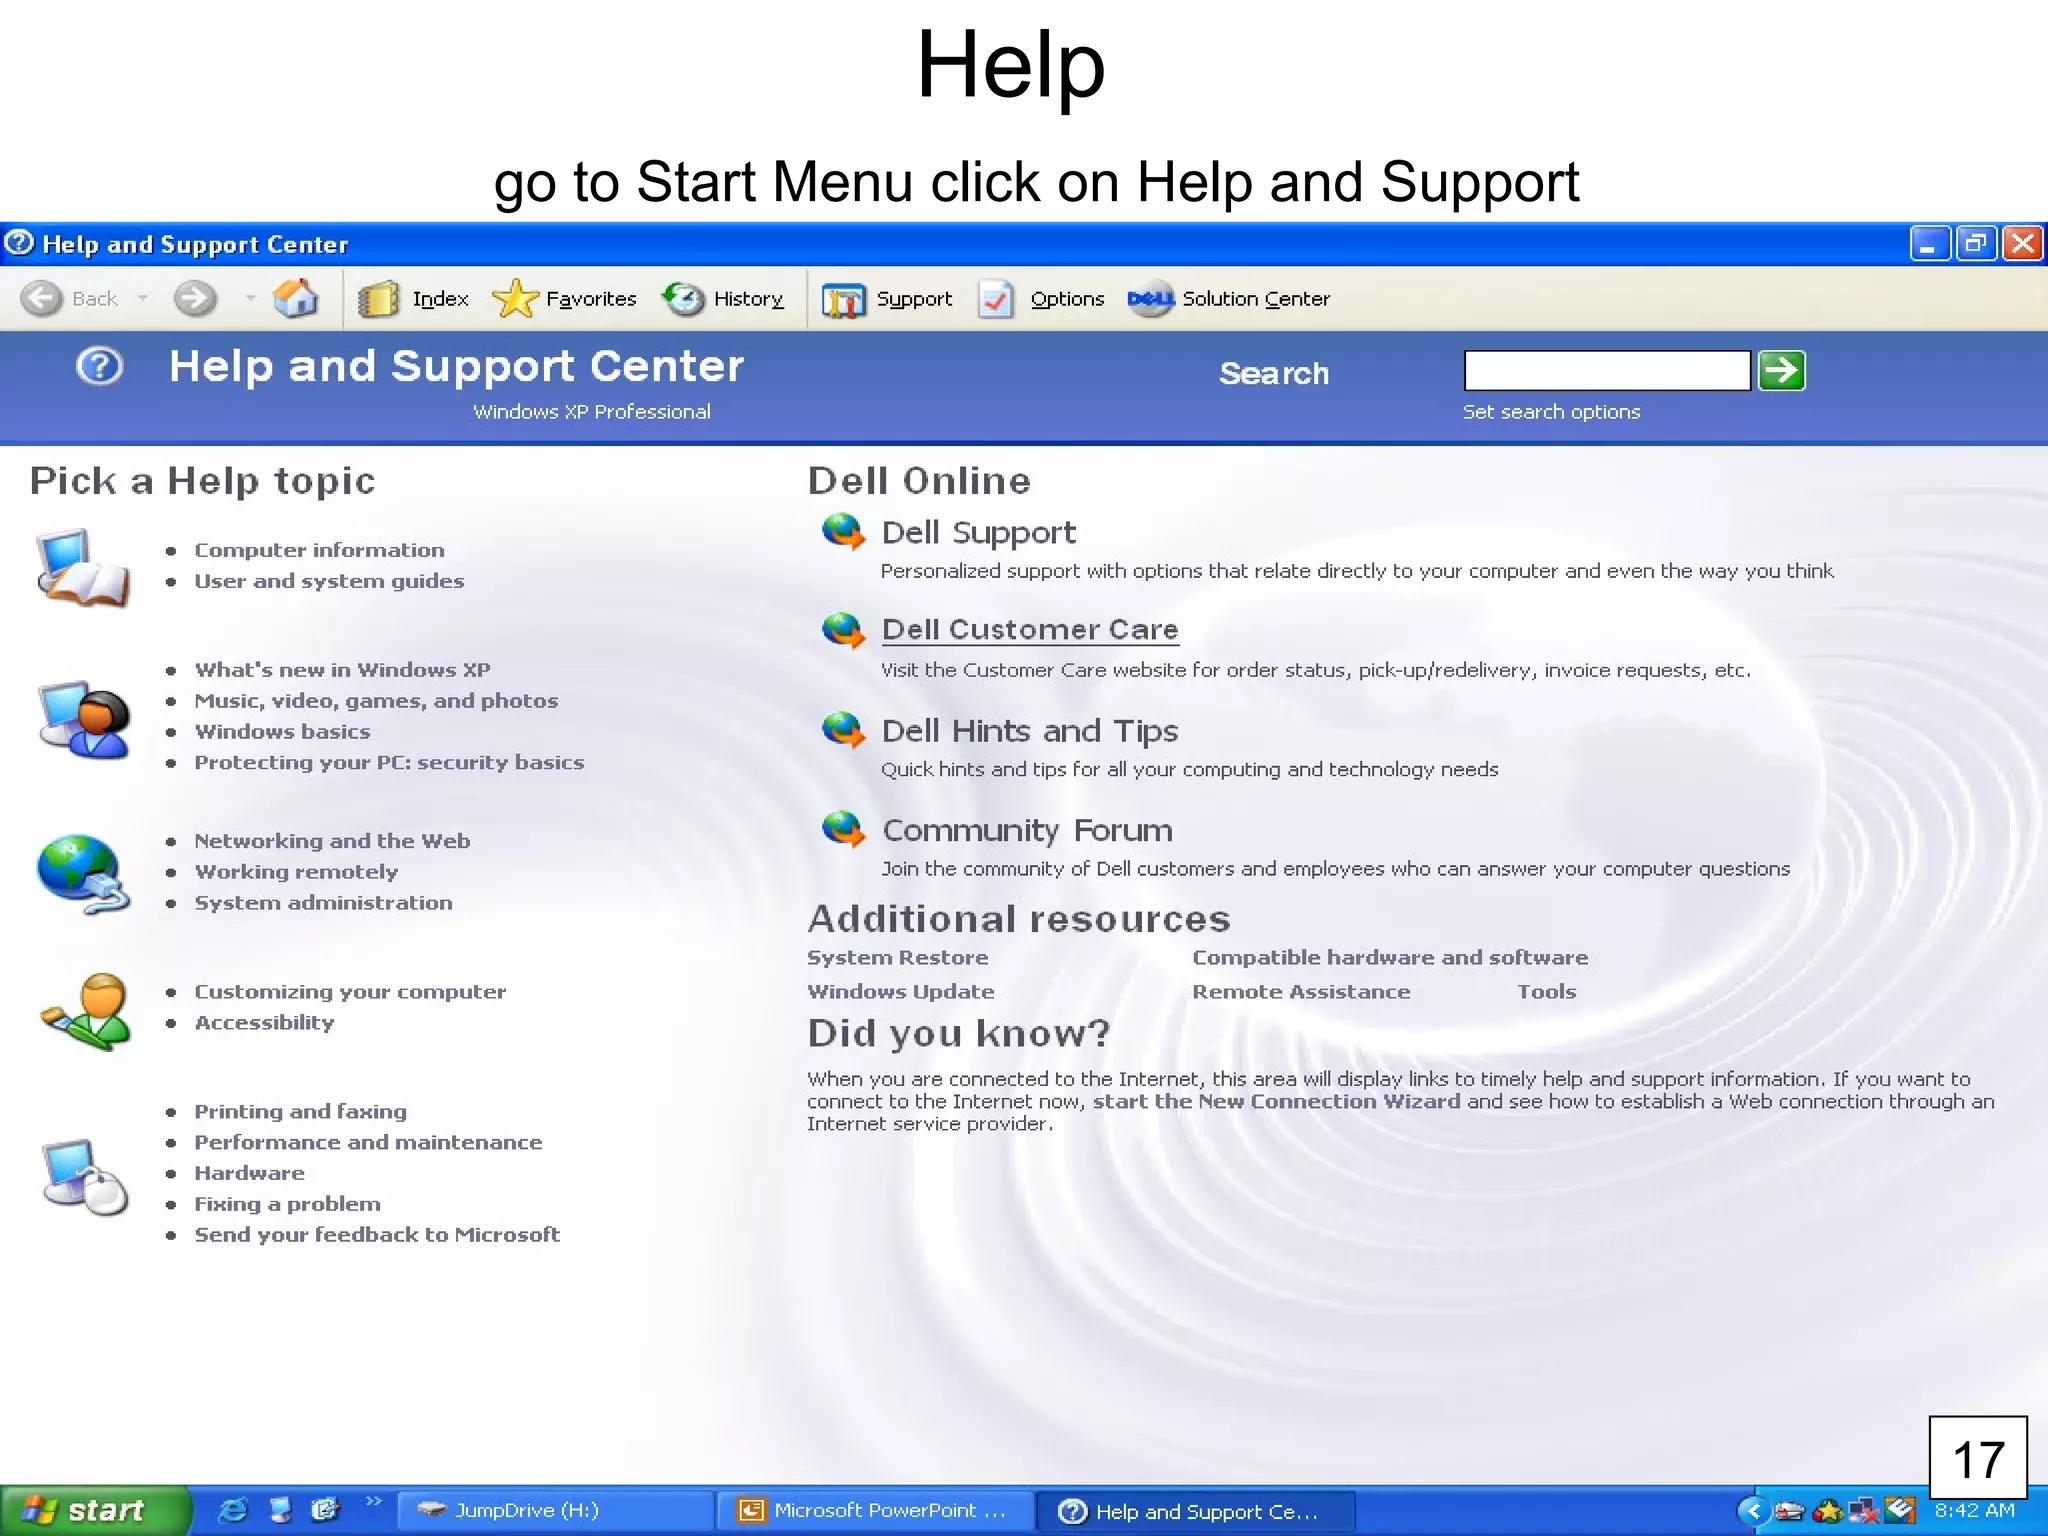Switch to JumpDrive (H:) taskbar button

[x=555, y=1511]
